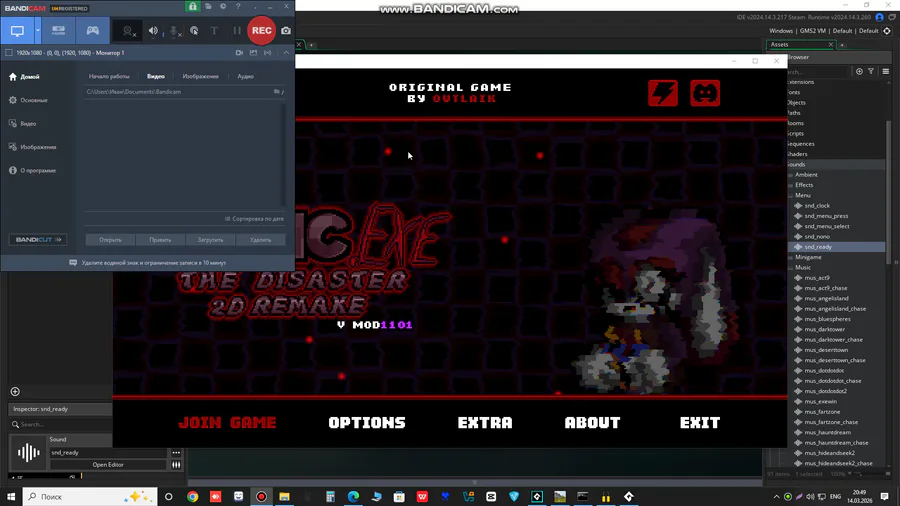
Task: Select mus_act9 in the asset browser
Action: point(817,278)
